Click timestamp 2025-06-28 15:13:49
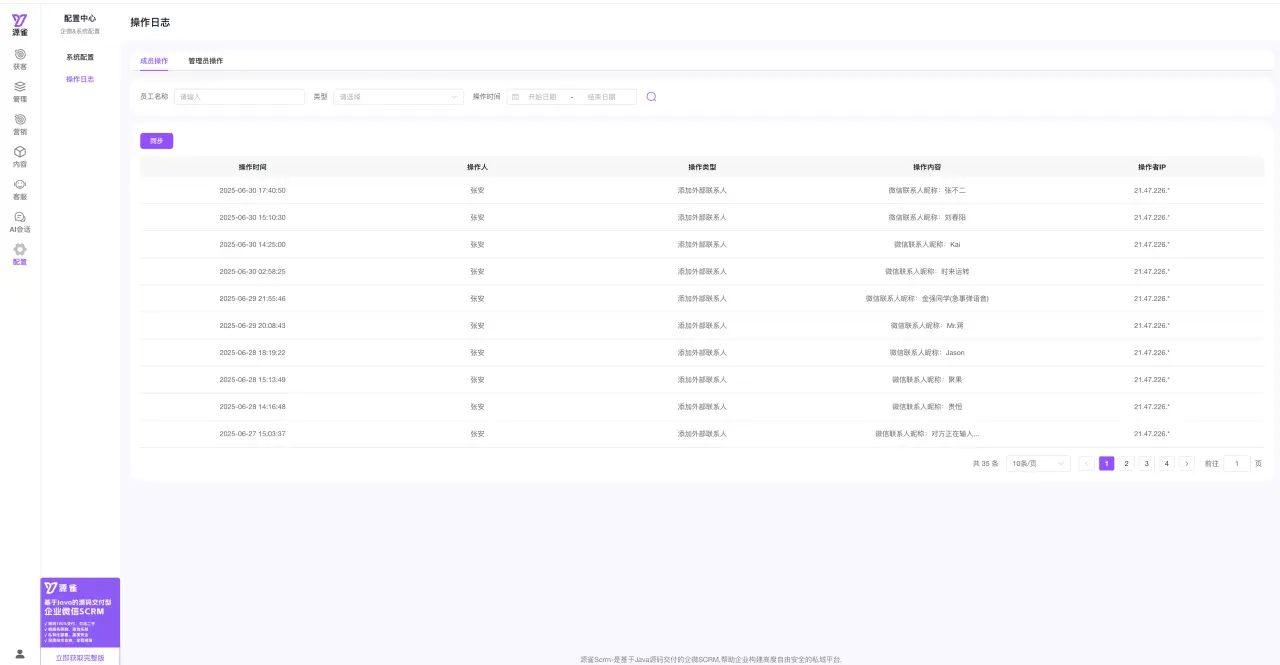Image resolution: width=1280 pixels, height=665 pixels. (253, 379)
